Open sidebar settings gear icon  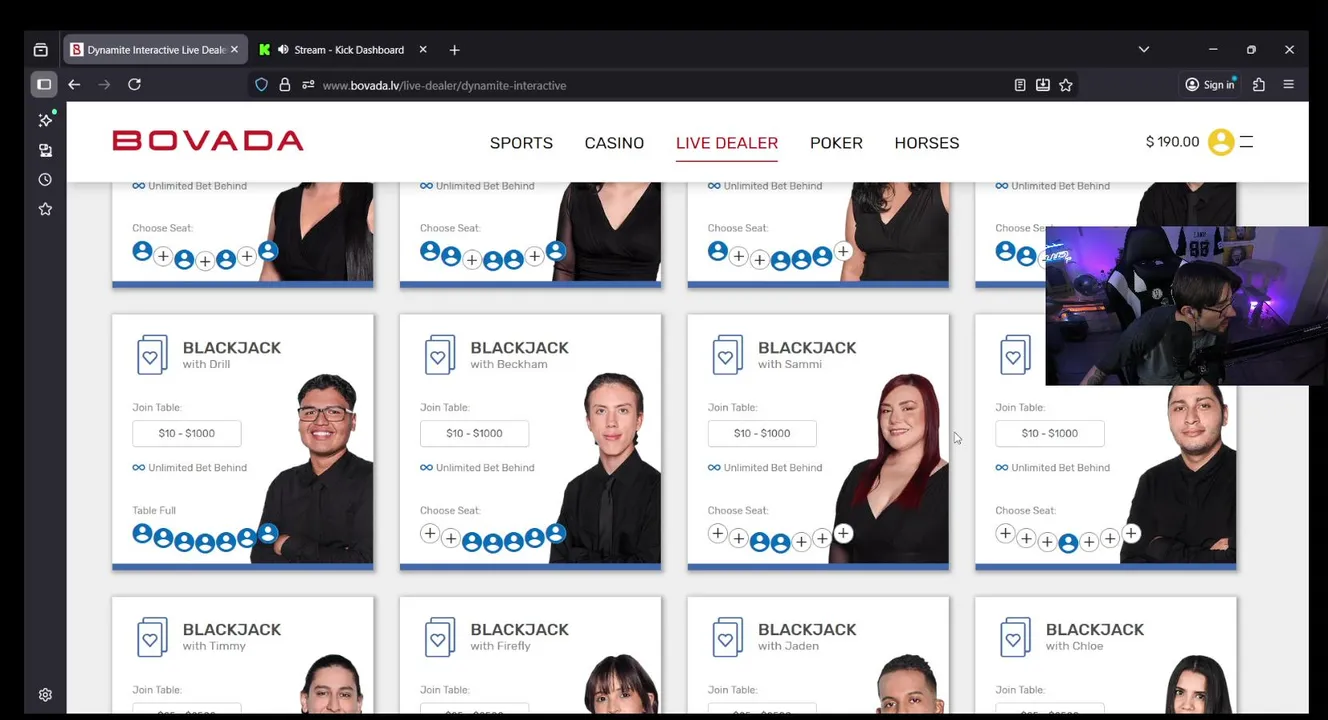(45, 694)
